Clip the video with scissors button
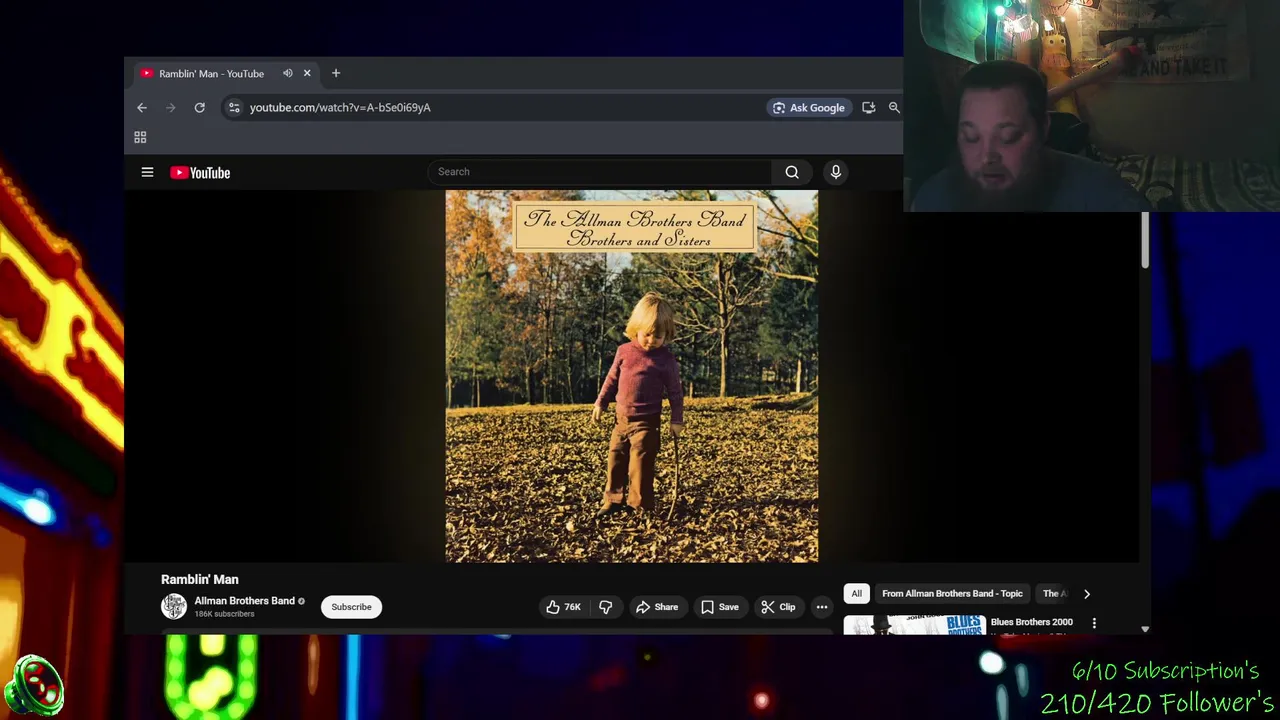 coord(777,607)
